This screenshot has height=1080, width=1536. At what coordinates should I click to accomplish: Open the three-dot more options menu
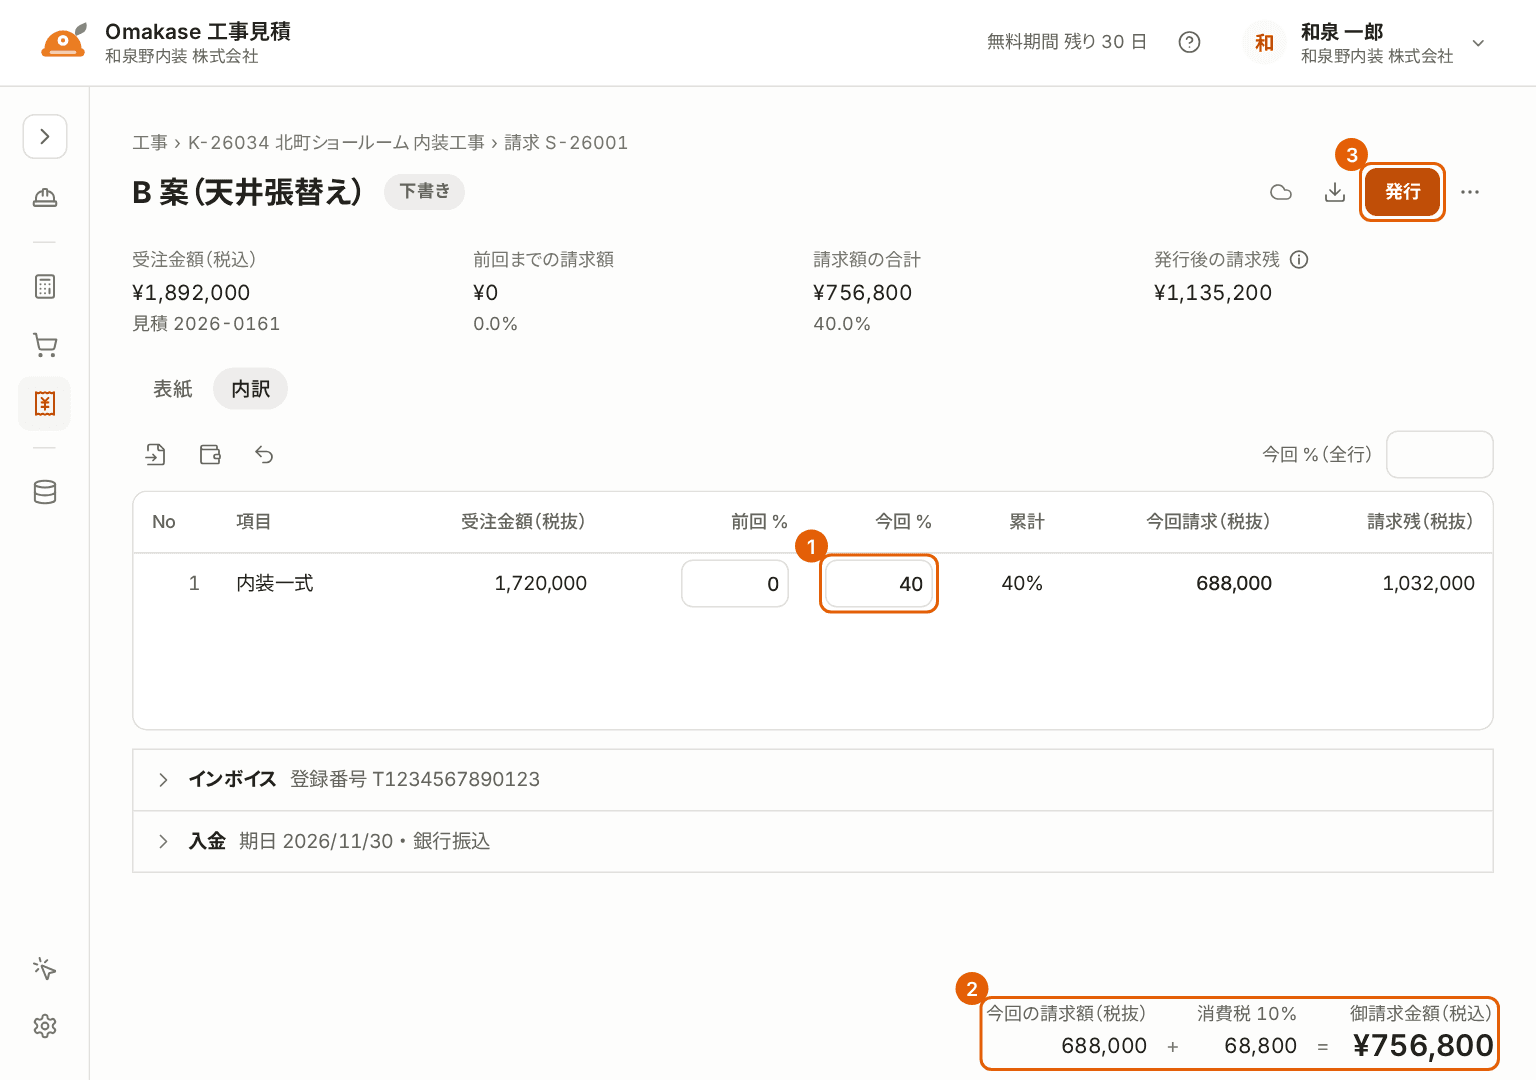1470,192
